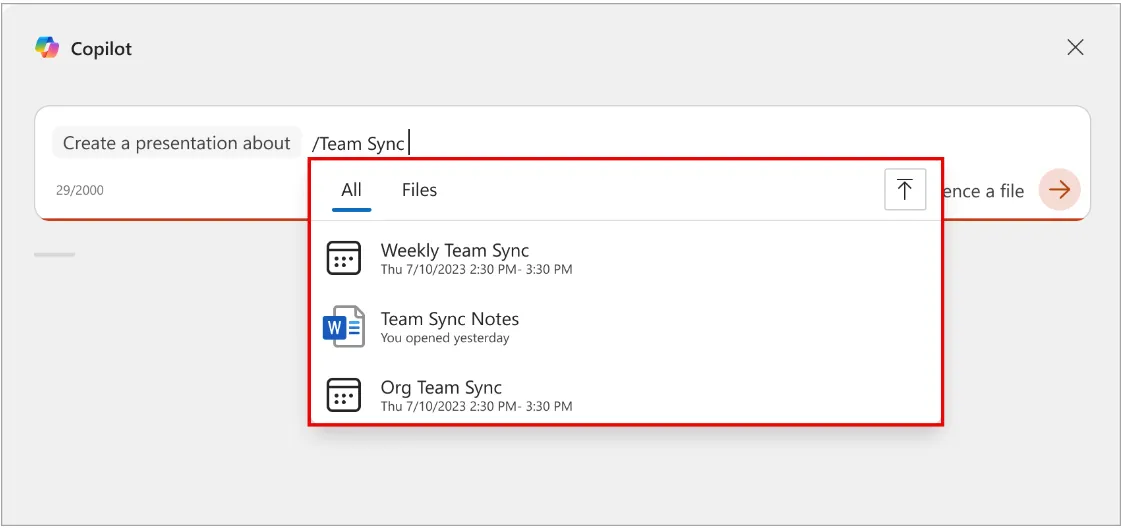Click the date line under Weekly Team Sync
The image size is (1121, 529).
click(x=476, y=269)
